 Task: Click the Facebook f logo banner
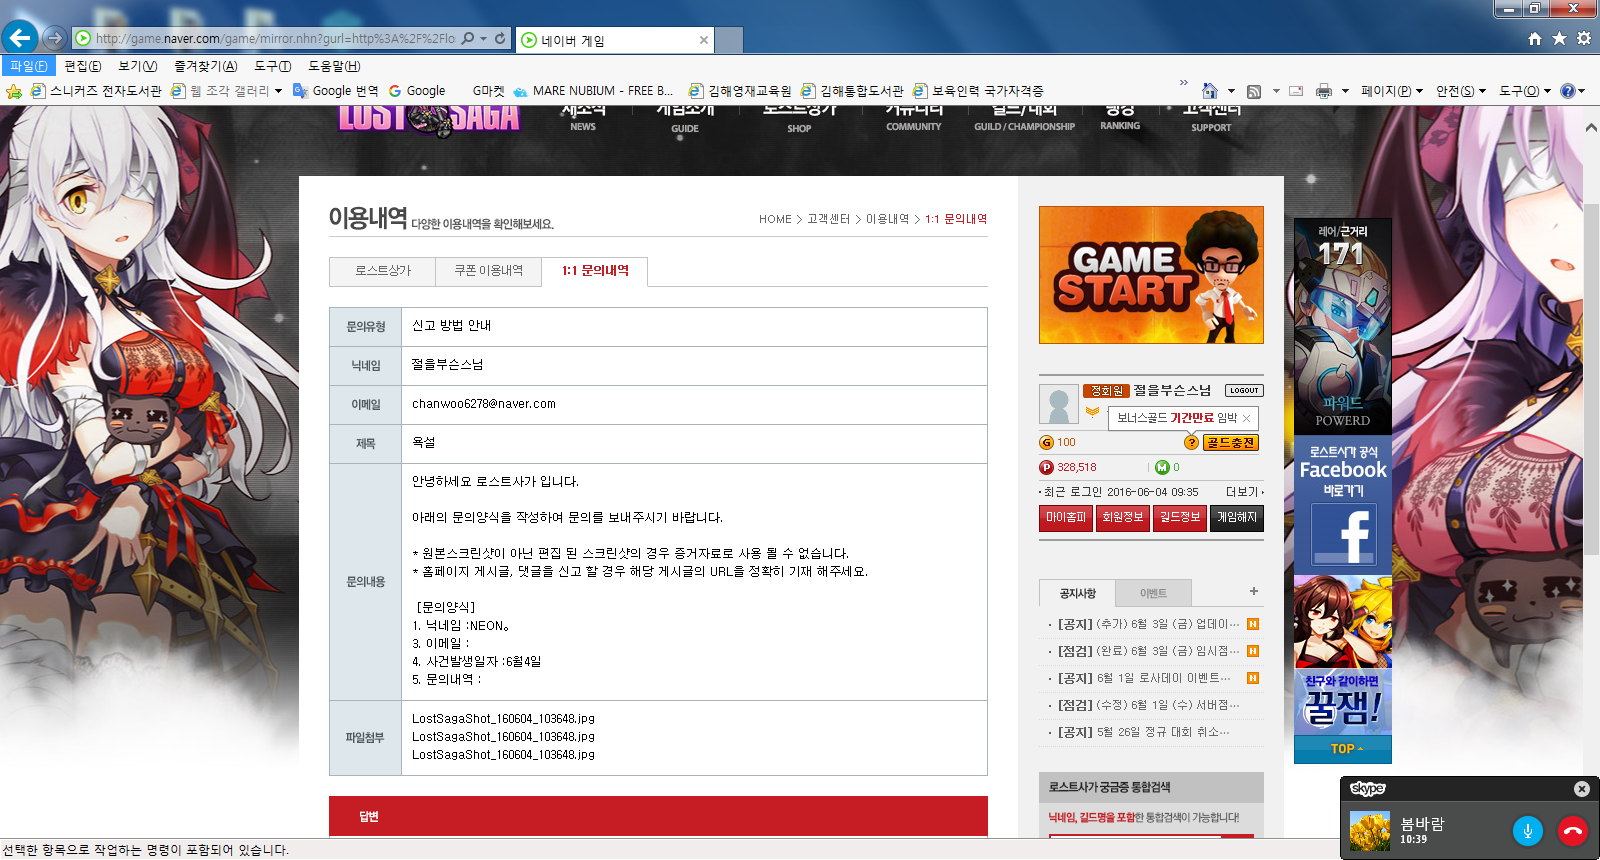pos(1343,535)
